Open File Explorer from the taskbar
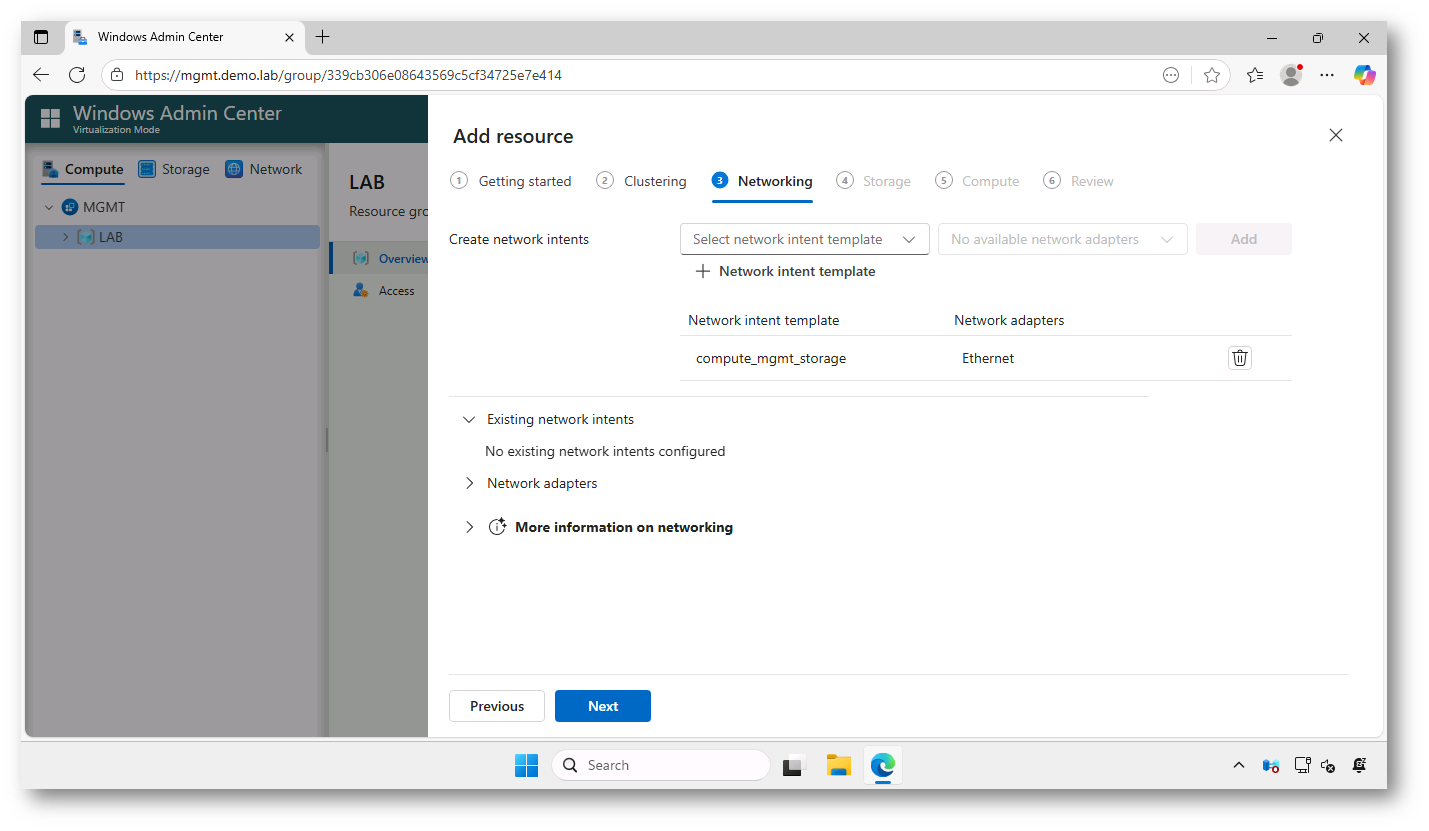Viewport: 1429px width, 831px height. pos(838,765)
